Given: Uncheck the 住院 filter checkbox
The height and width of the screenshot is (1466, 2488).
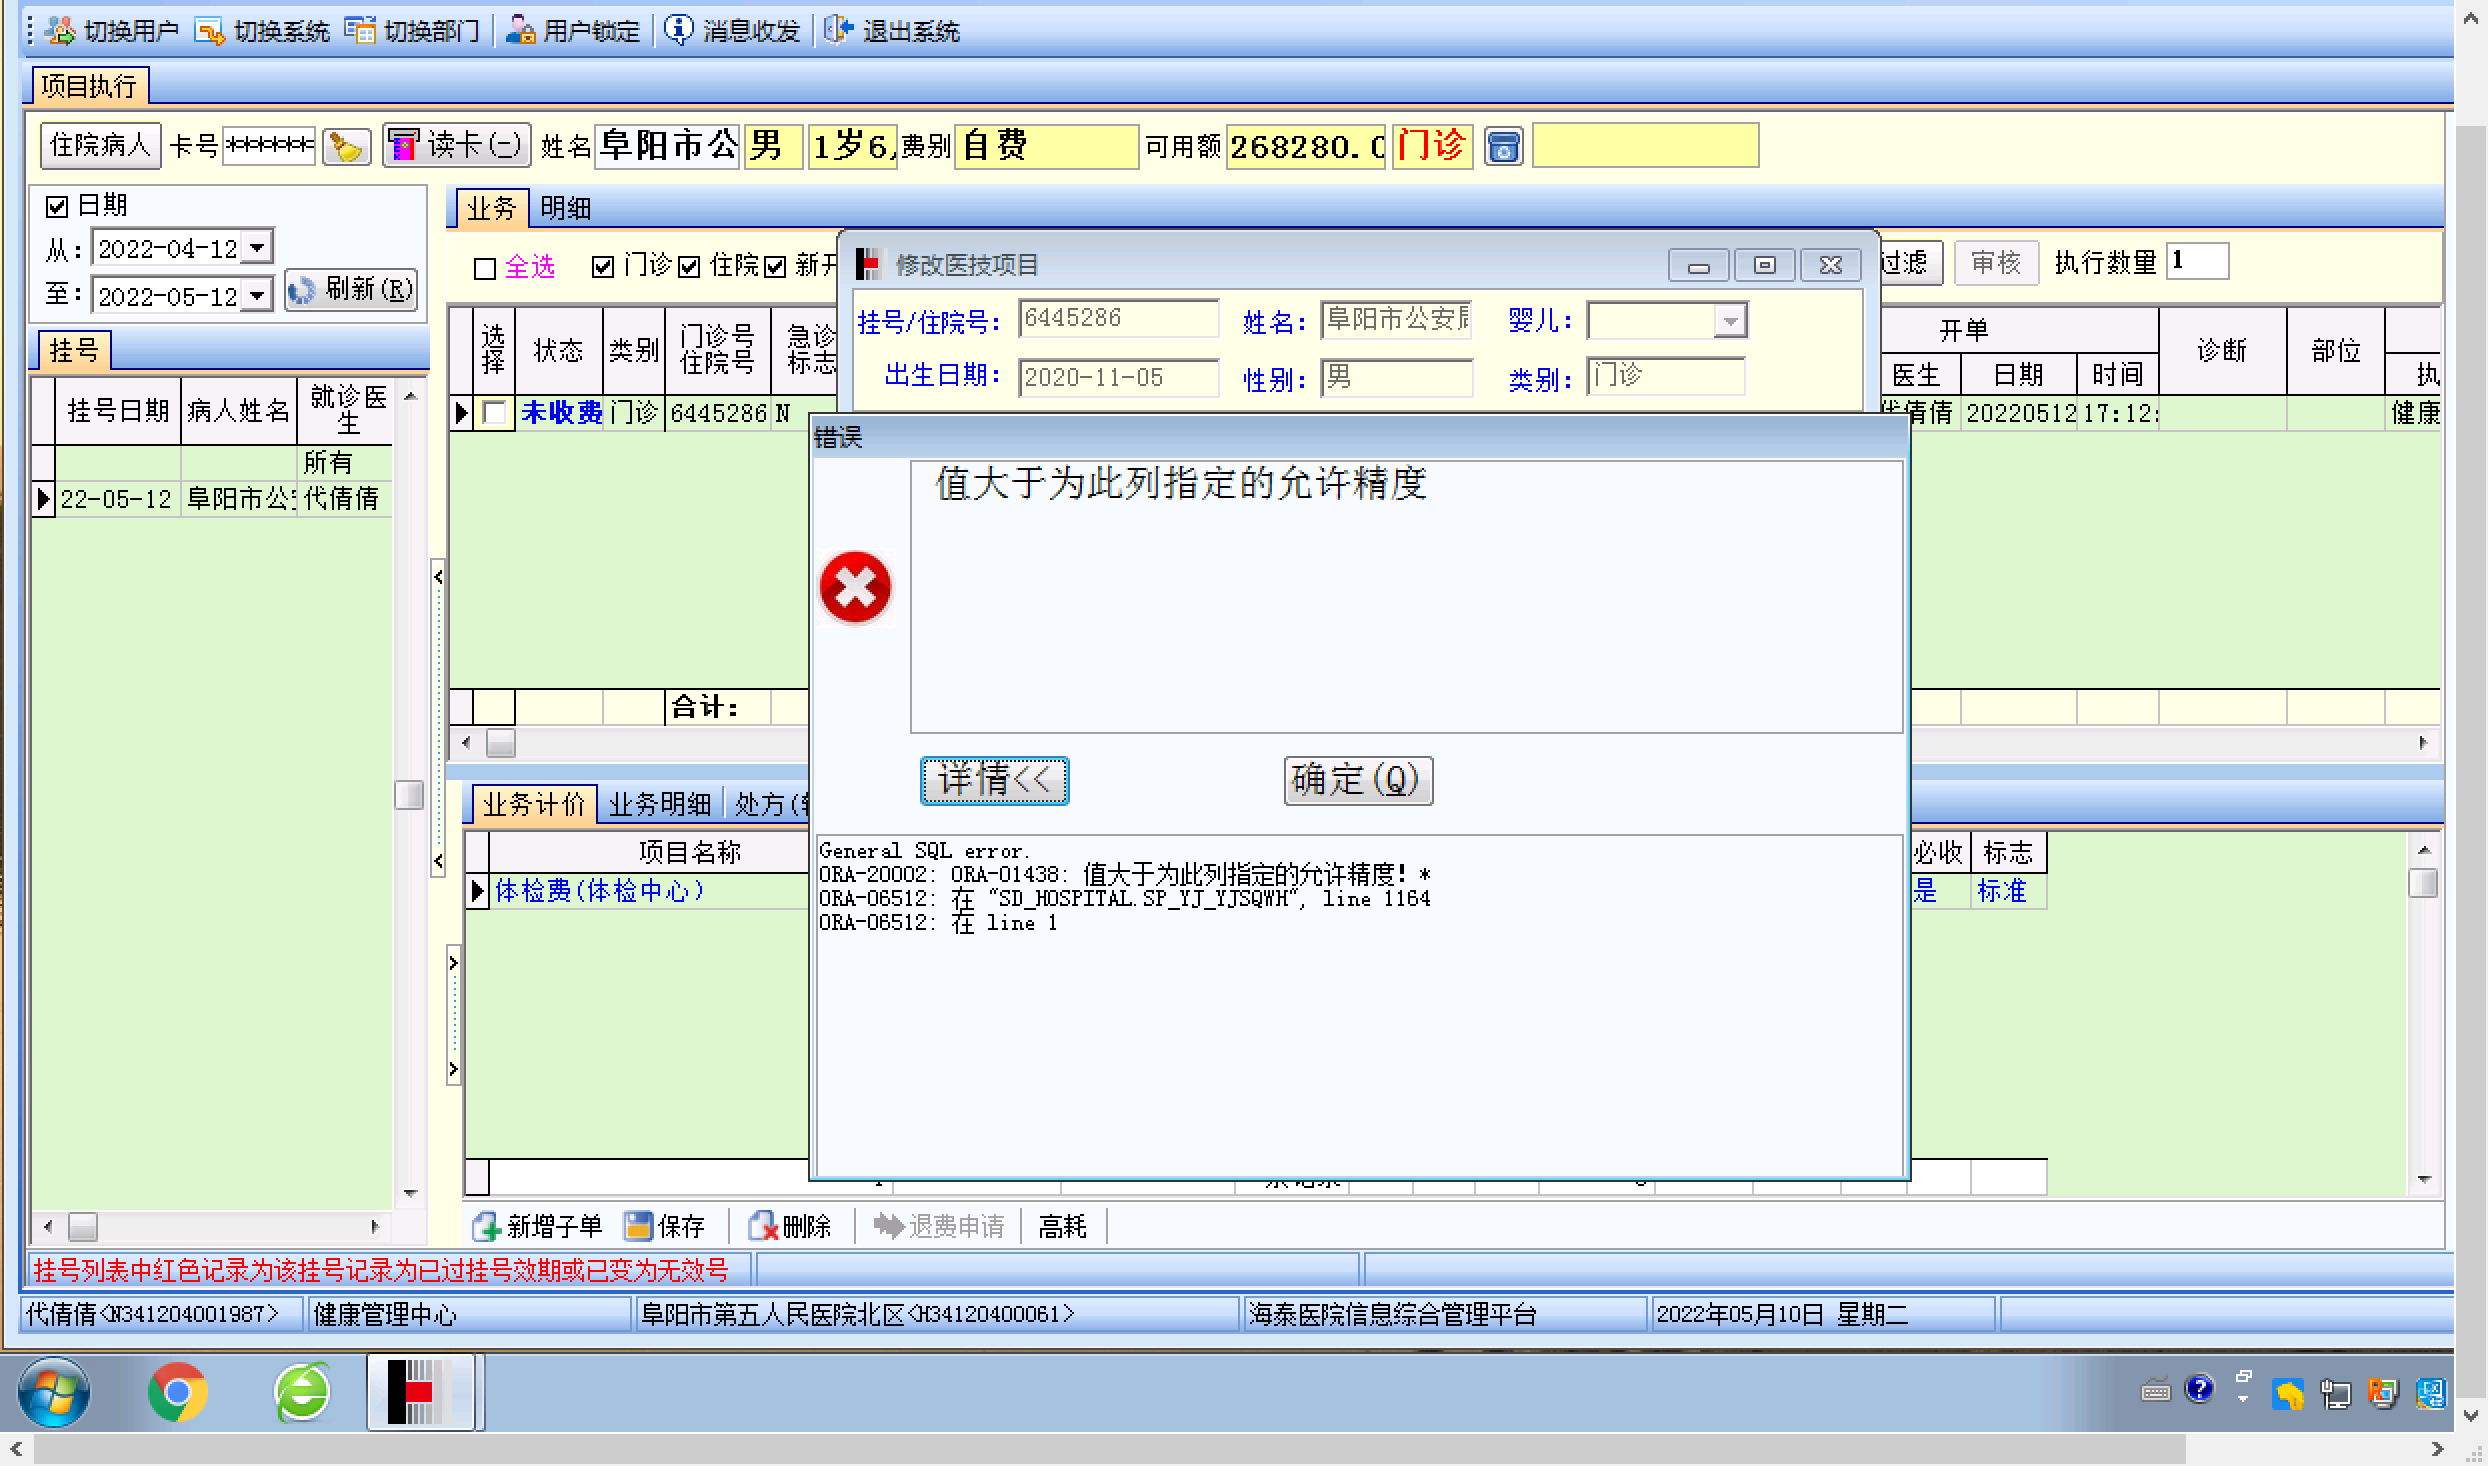Looking at the screenshot, I should pyautogui.click(x=689, y=267).
